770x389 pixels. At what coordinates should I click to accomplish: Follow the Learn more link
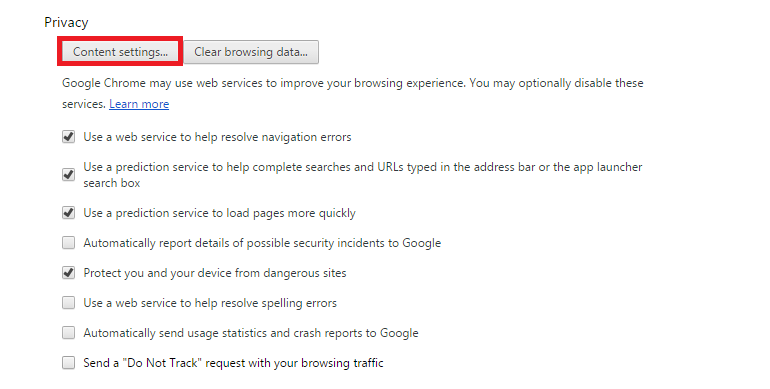pos(139,104)
